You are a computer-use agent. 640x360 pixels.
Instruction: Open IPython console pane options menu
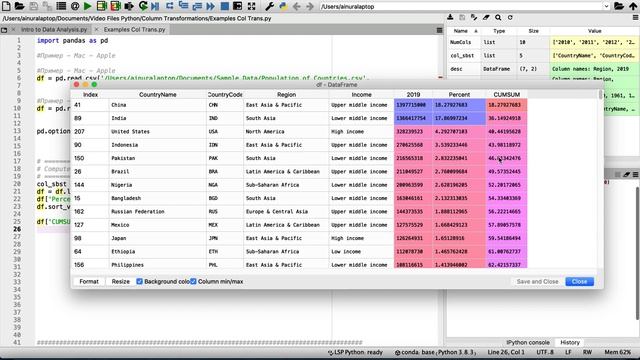pos(636,175)
